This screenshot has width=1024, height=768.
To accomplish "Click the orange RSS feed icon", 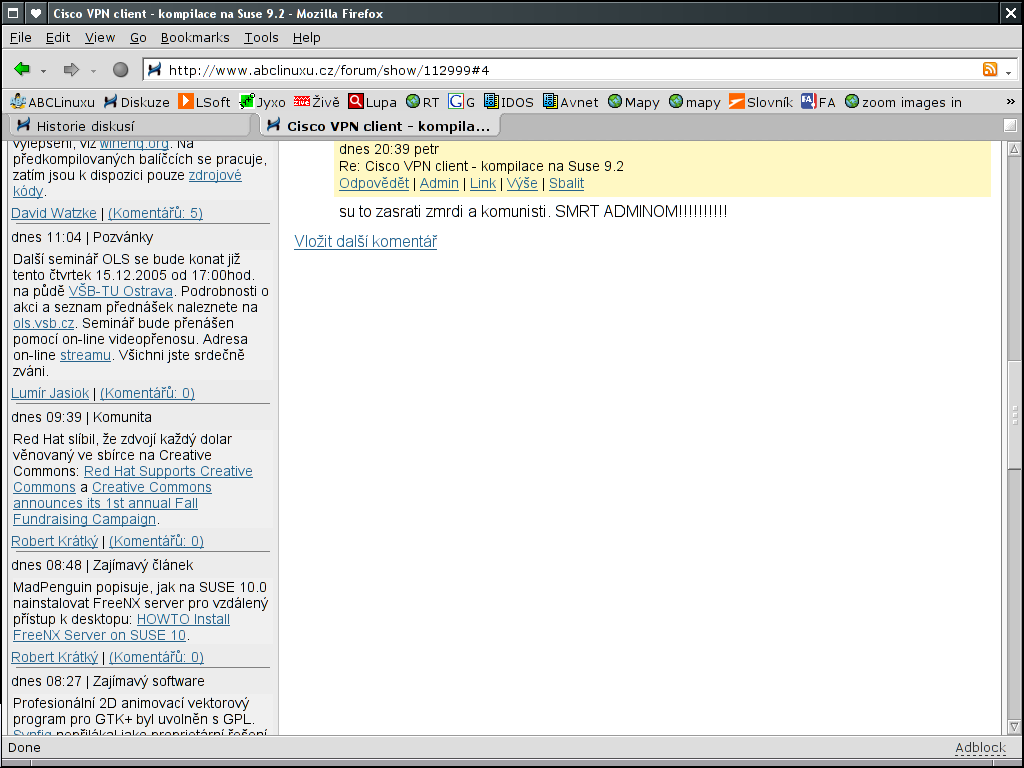I will 990,70.
